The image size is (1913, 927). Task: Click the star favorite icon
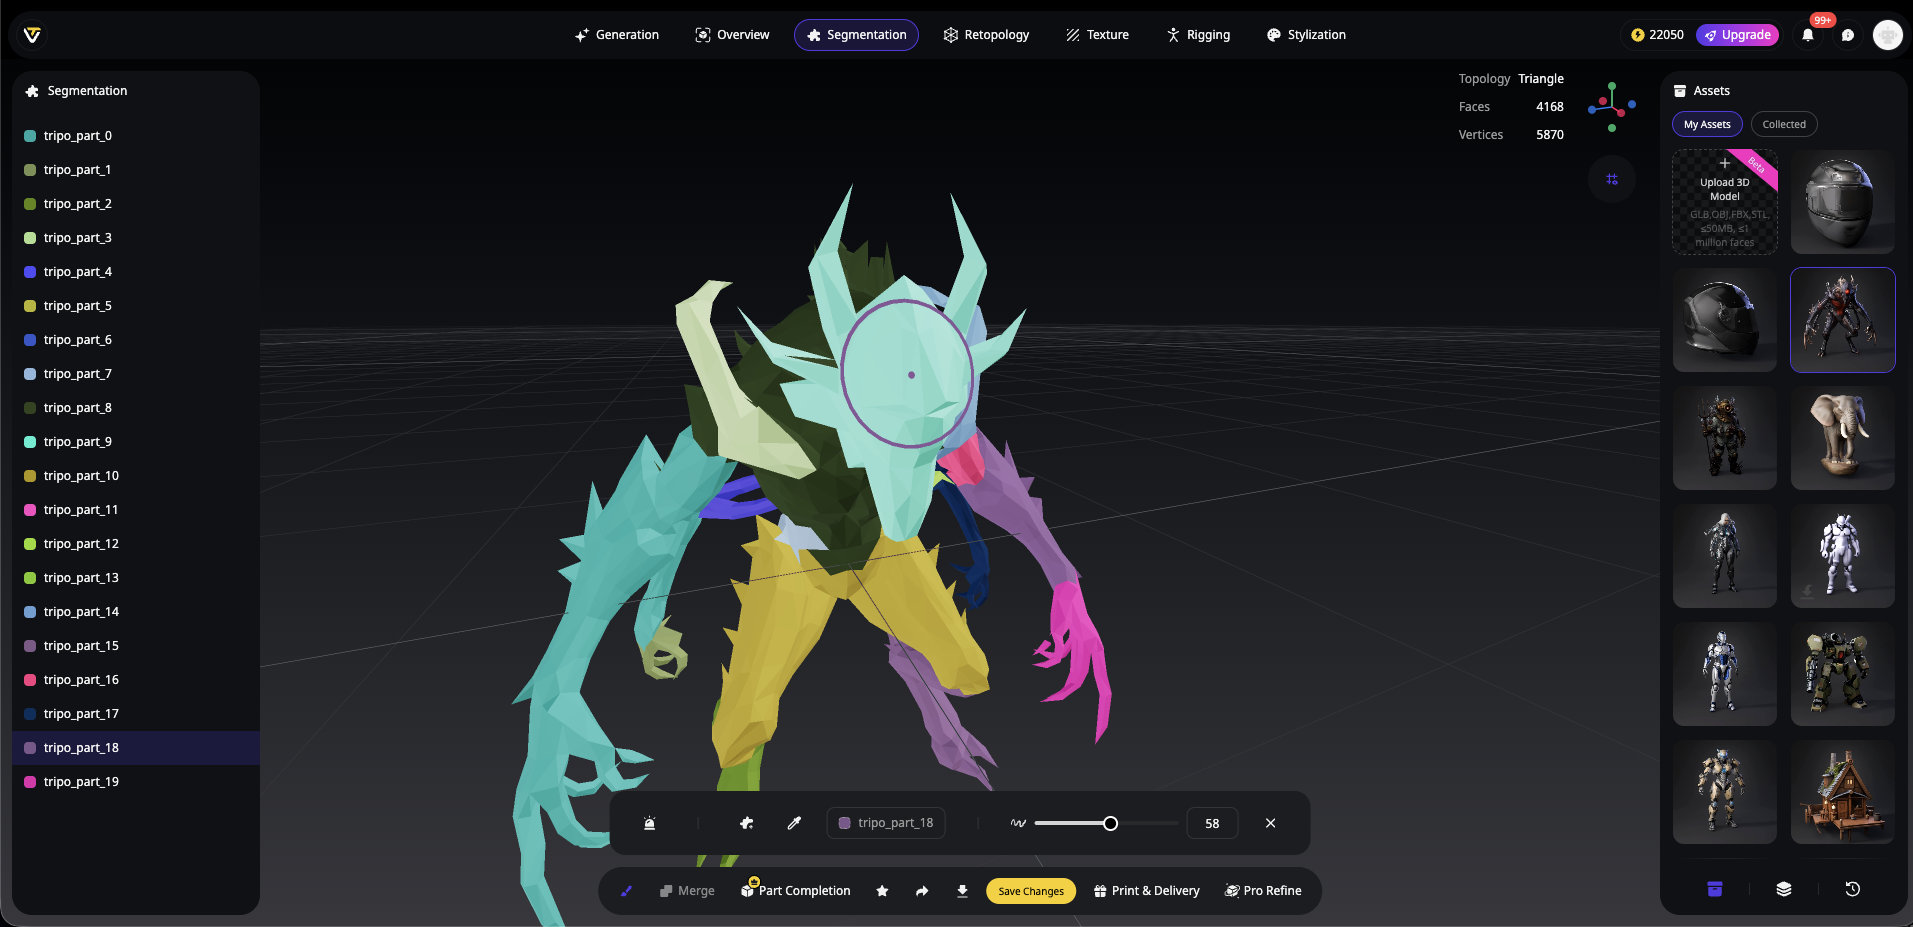click(x=882, y=891)
